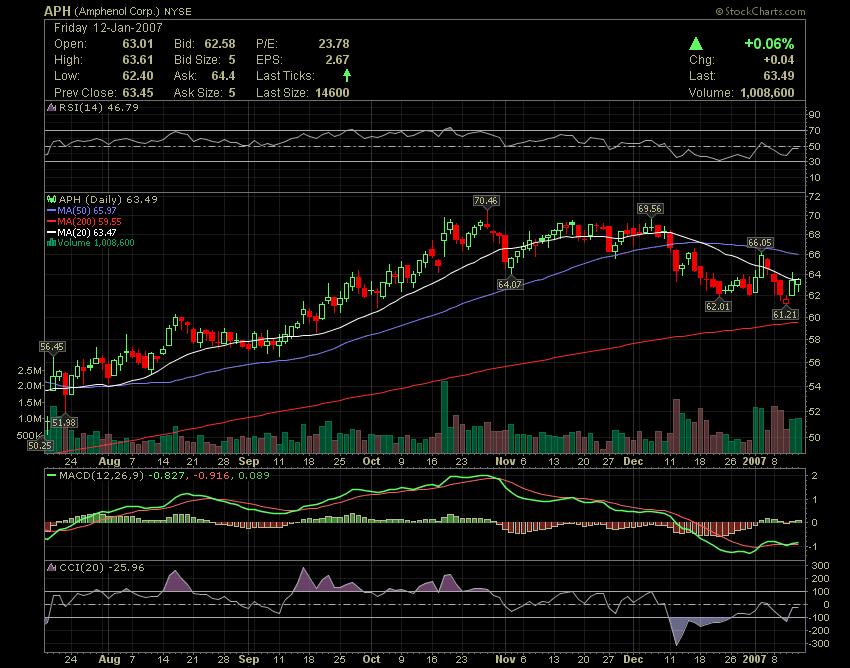Click the green Volume 1,008,600 legend text
The image size is (850, 668).
[96, 242]
